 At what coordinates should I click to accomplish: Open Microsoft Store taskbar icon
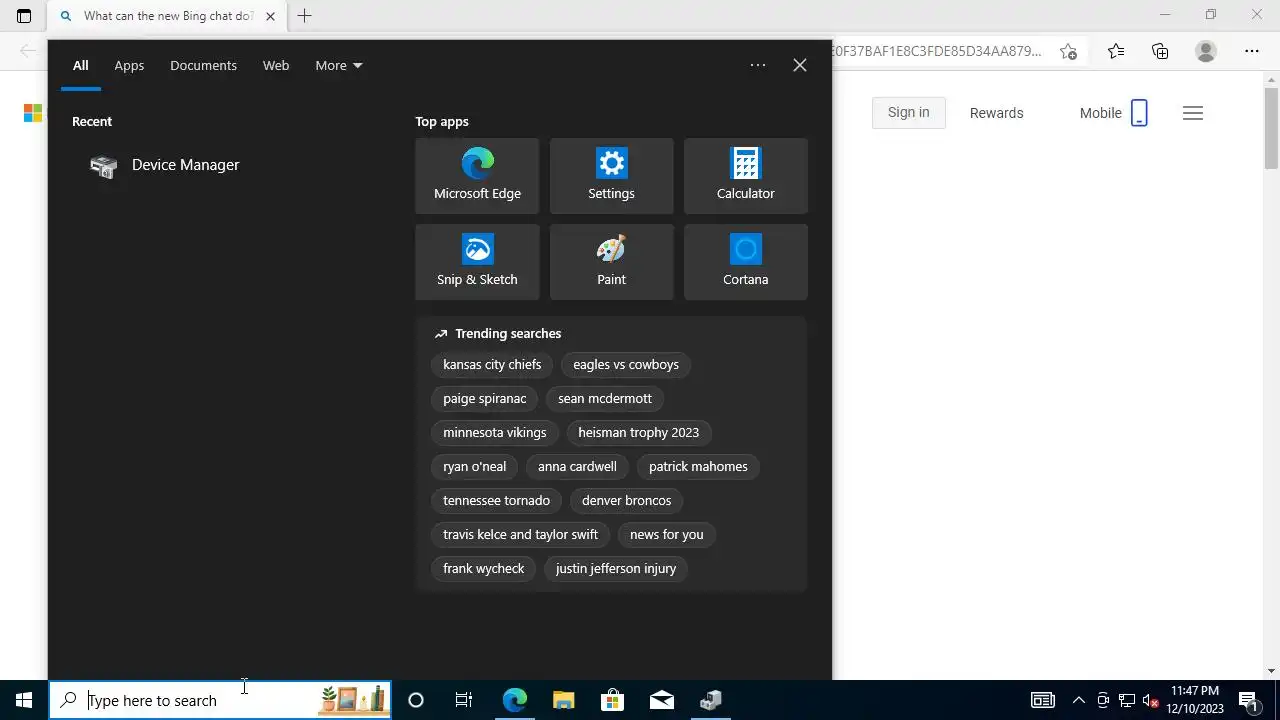612,700
